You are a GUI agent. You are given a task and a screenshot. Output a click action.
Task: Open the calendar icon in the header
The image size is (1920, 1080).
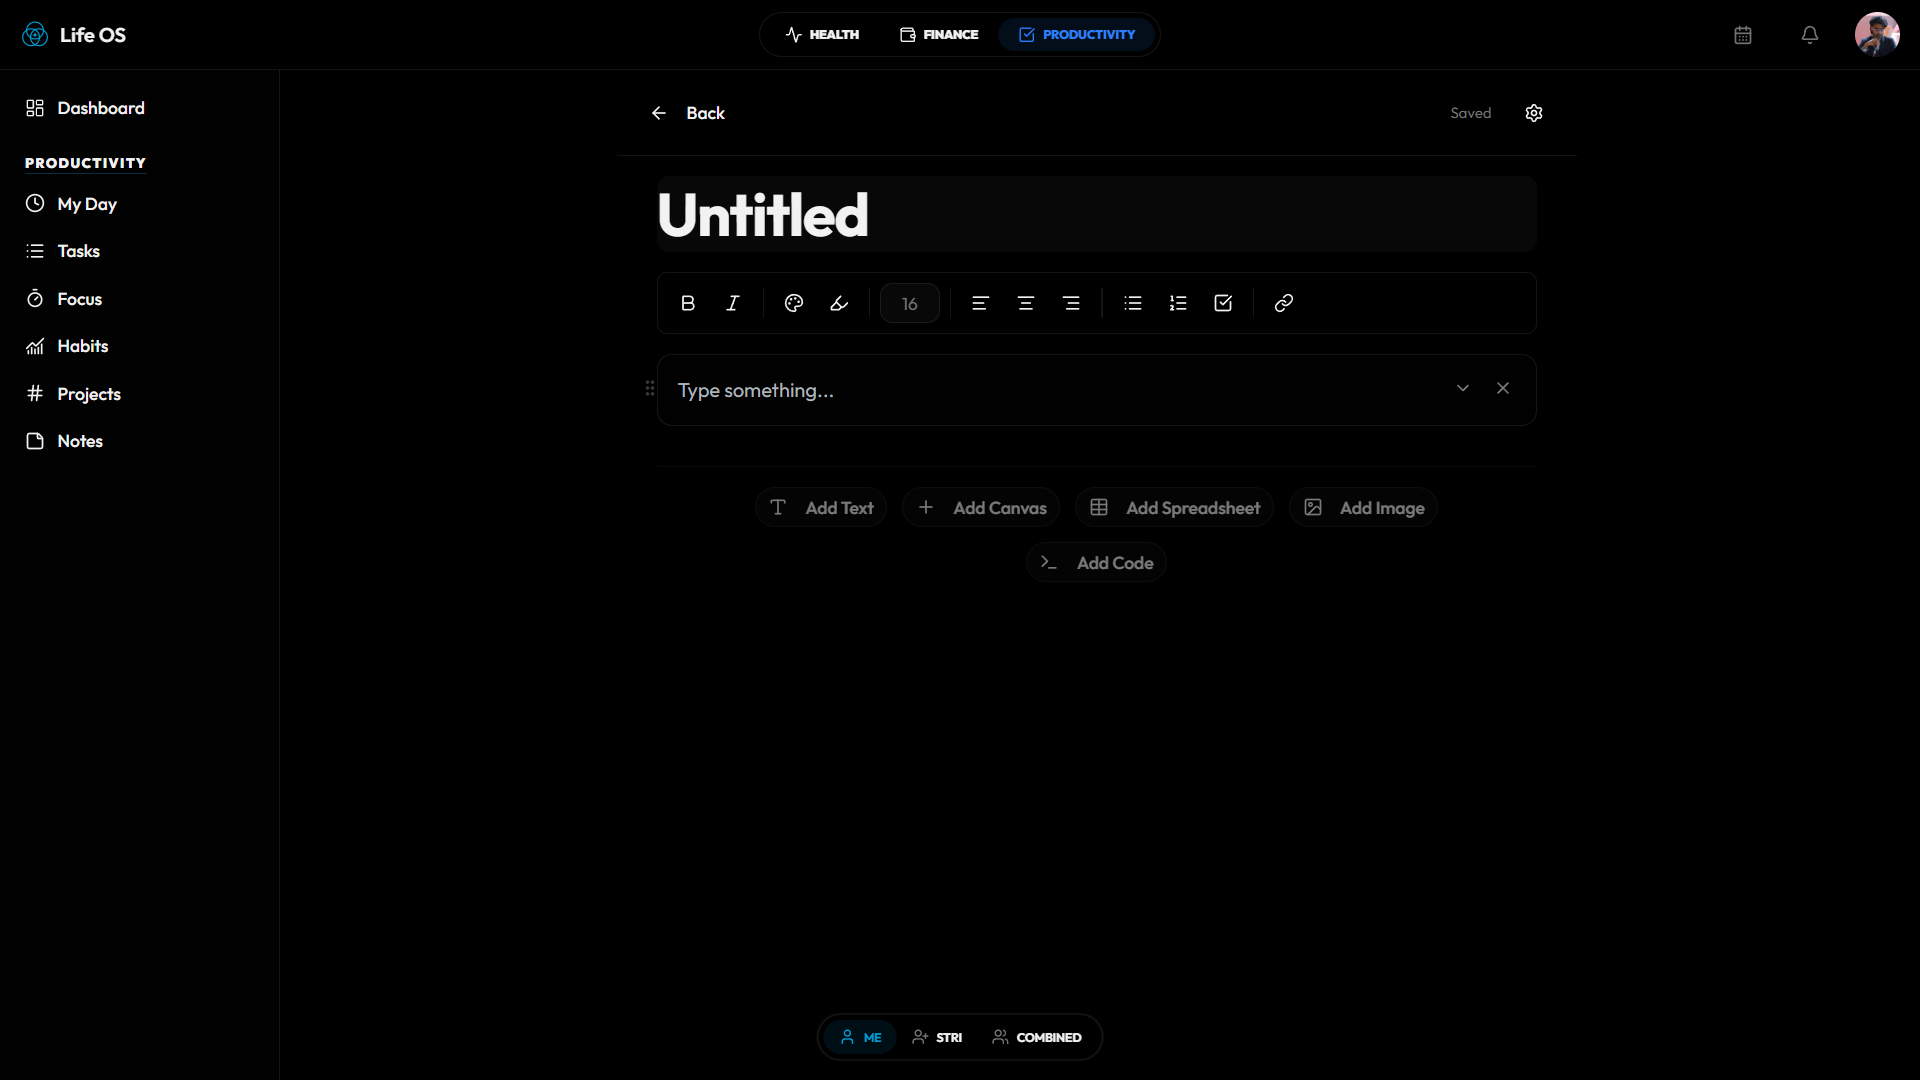1743,35
